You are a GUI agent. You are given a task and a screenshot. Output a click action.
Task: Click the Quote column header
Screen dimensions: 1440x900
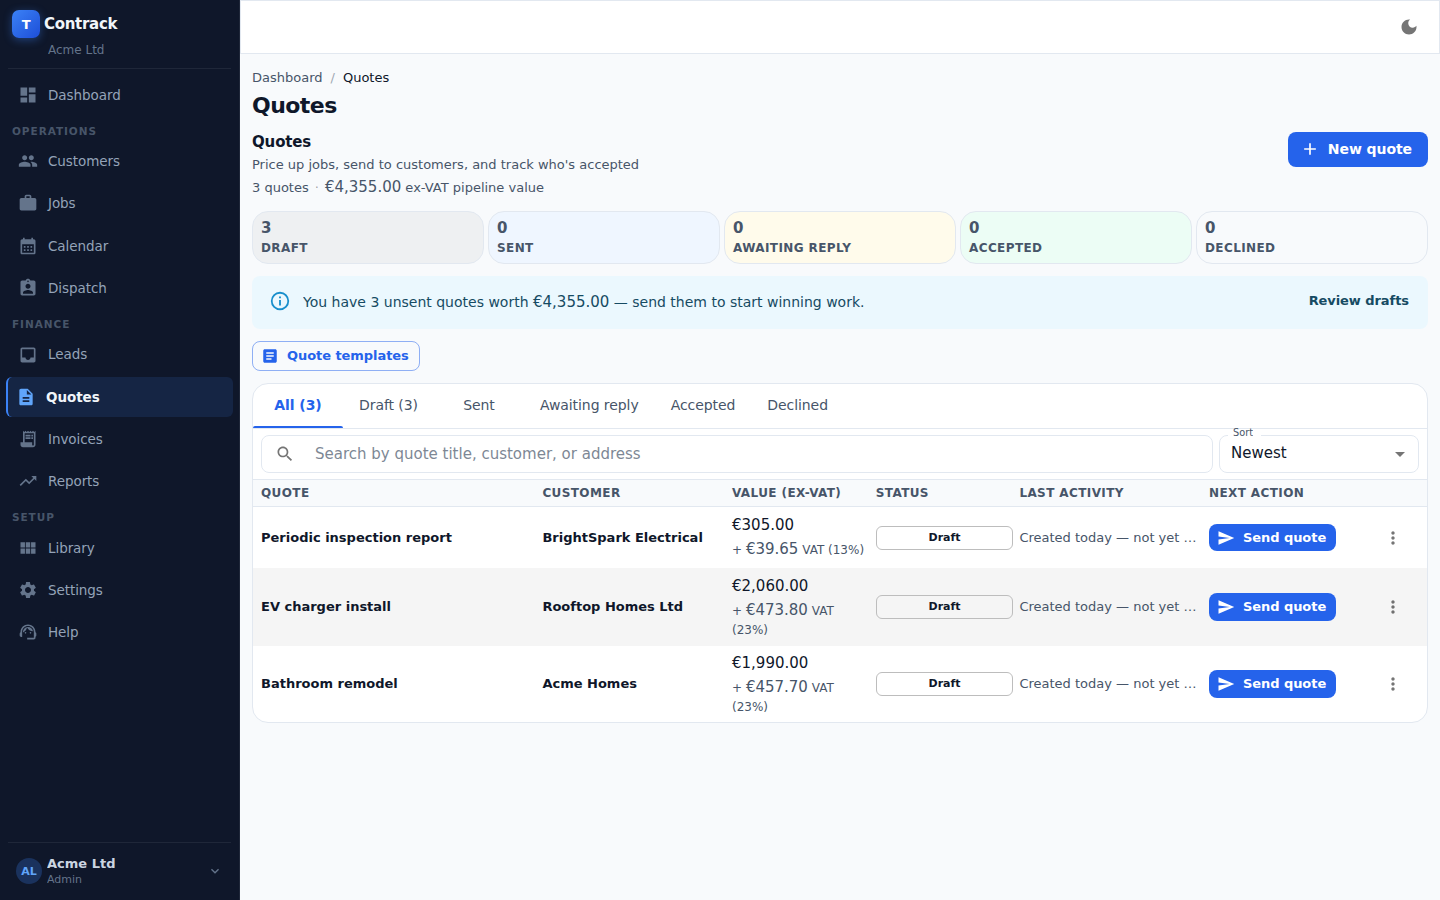point(285,493)
